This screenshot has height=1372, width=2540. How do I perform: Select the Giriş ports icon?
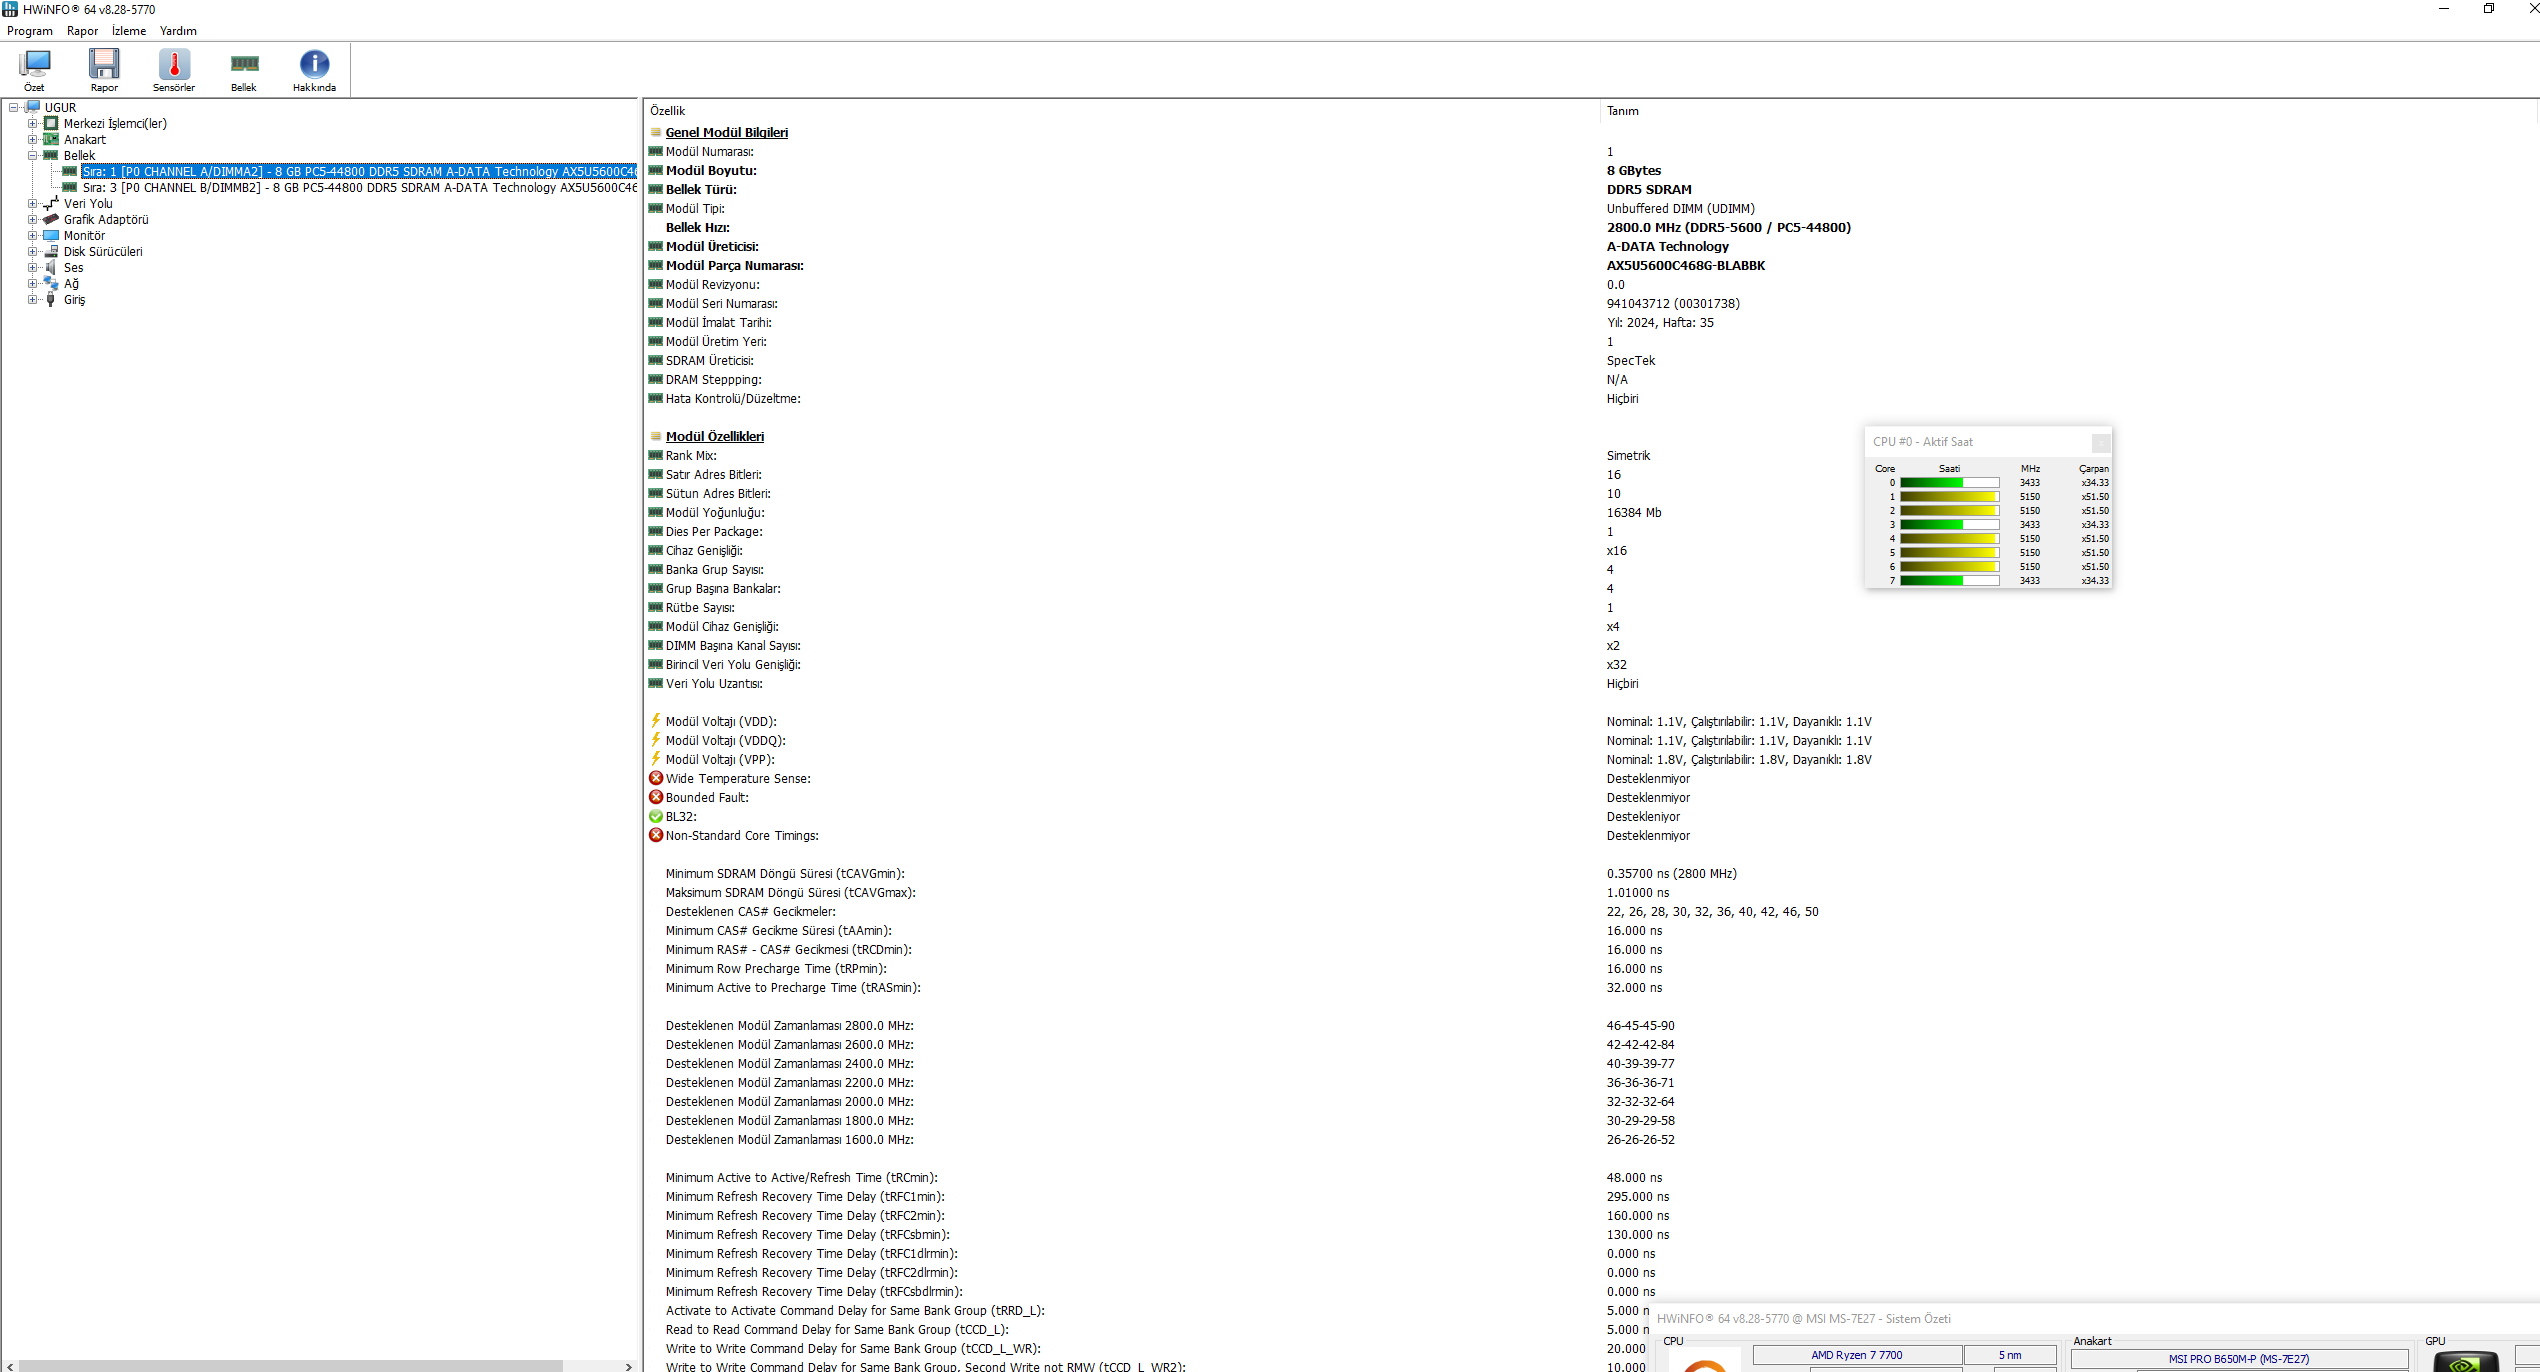[51, 299]
